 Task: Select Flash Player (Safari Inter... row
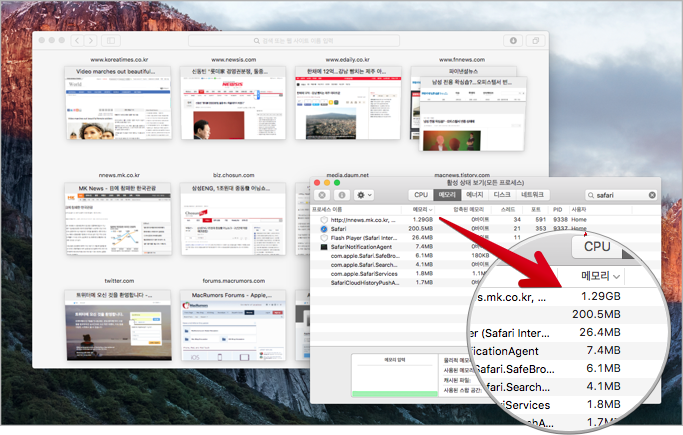click(x=364, y=238)
